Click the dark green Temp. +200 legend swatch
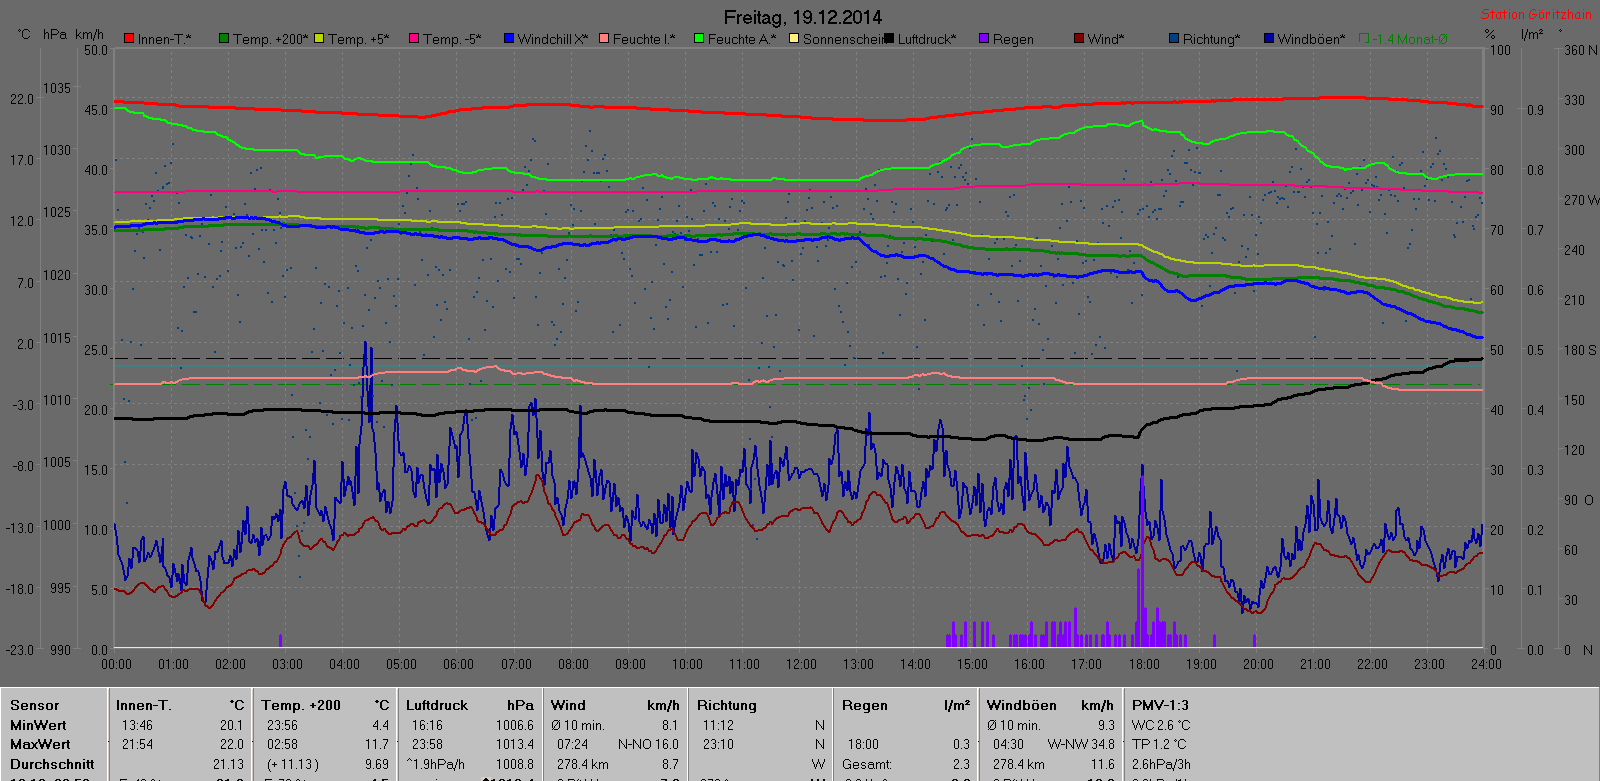This screenshot has height=781, width=1600. pyautogui.click(x=224, y=39)
